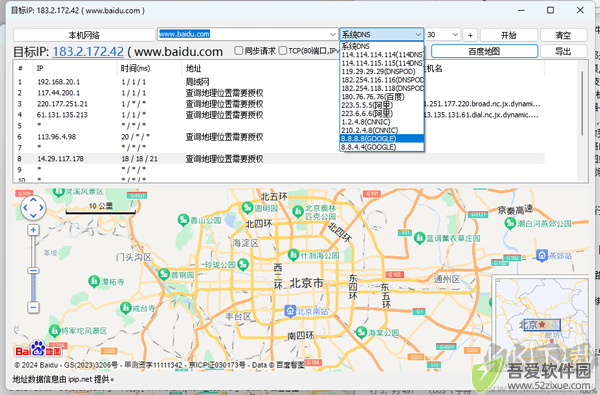Image resolution: width=600 pixels, height=395 pixels.
Task: Select 223.5.5.5(阿里) DNS option
Action: 382,105
